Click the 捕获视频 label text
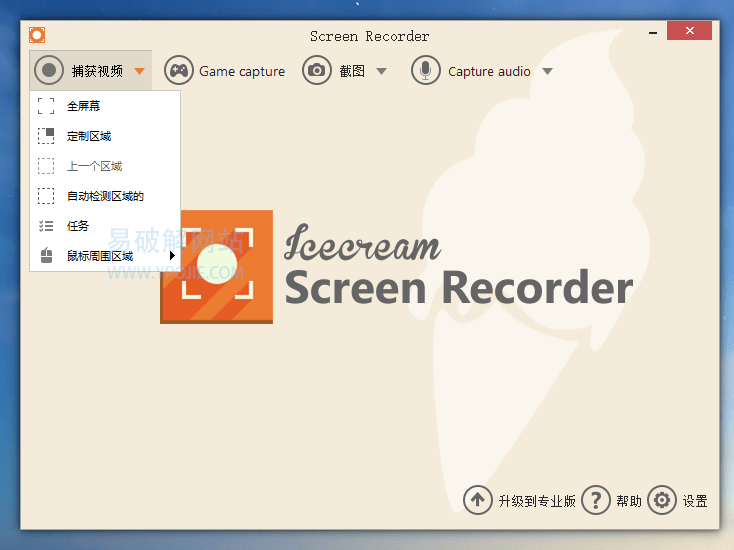734x550 pixels. [x=97, y=71]
